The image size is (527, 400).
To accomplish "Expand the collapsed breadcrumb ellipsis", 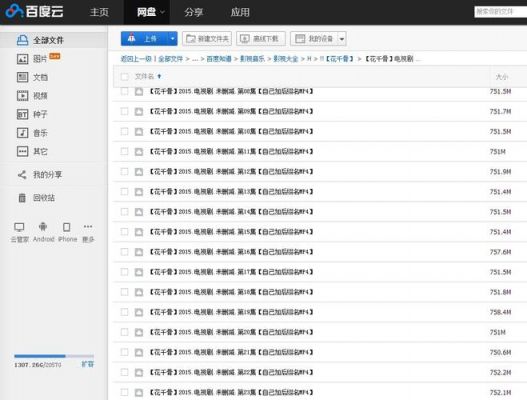I will click(195, 59).
